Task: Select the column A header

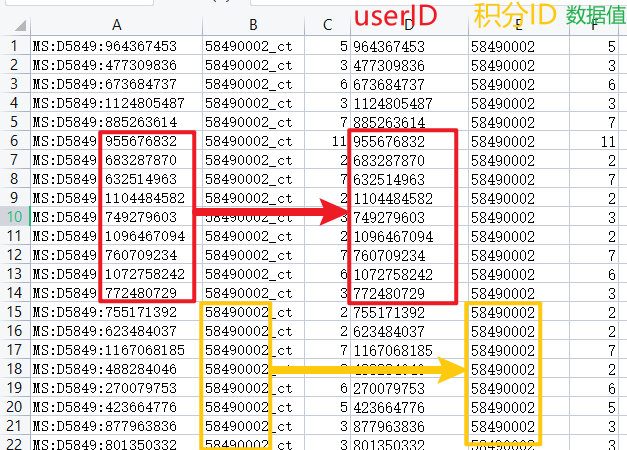Action: click(115, 22)
